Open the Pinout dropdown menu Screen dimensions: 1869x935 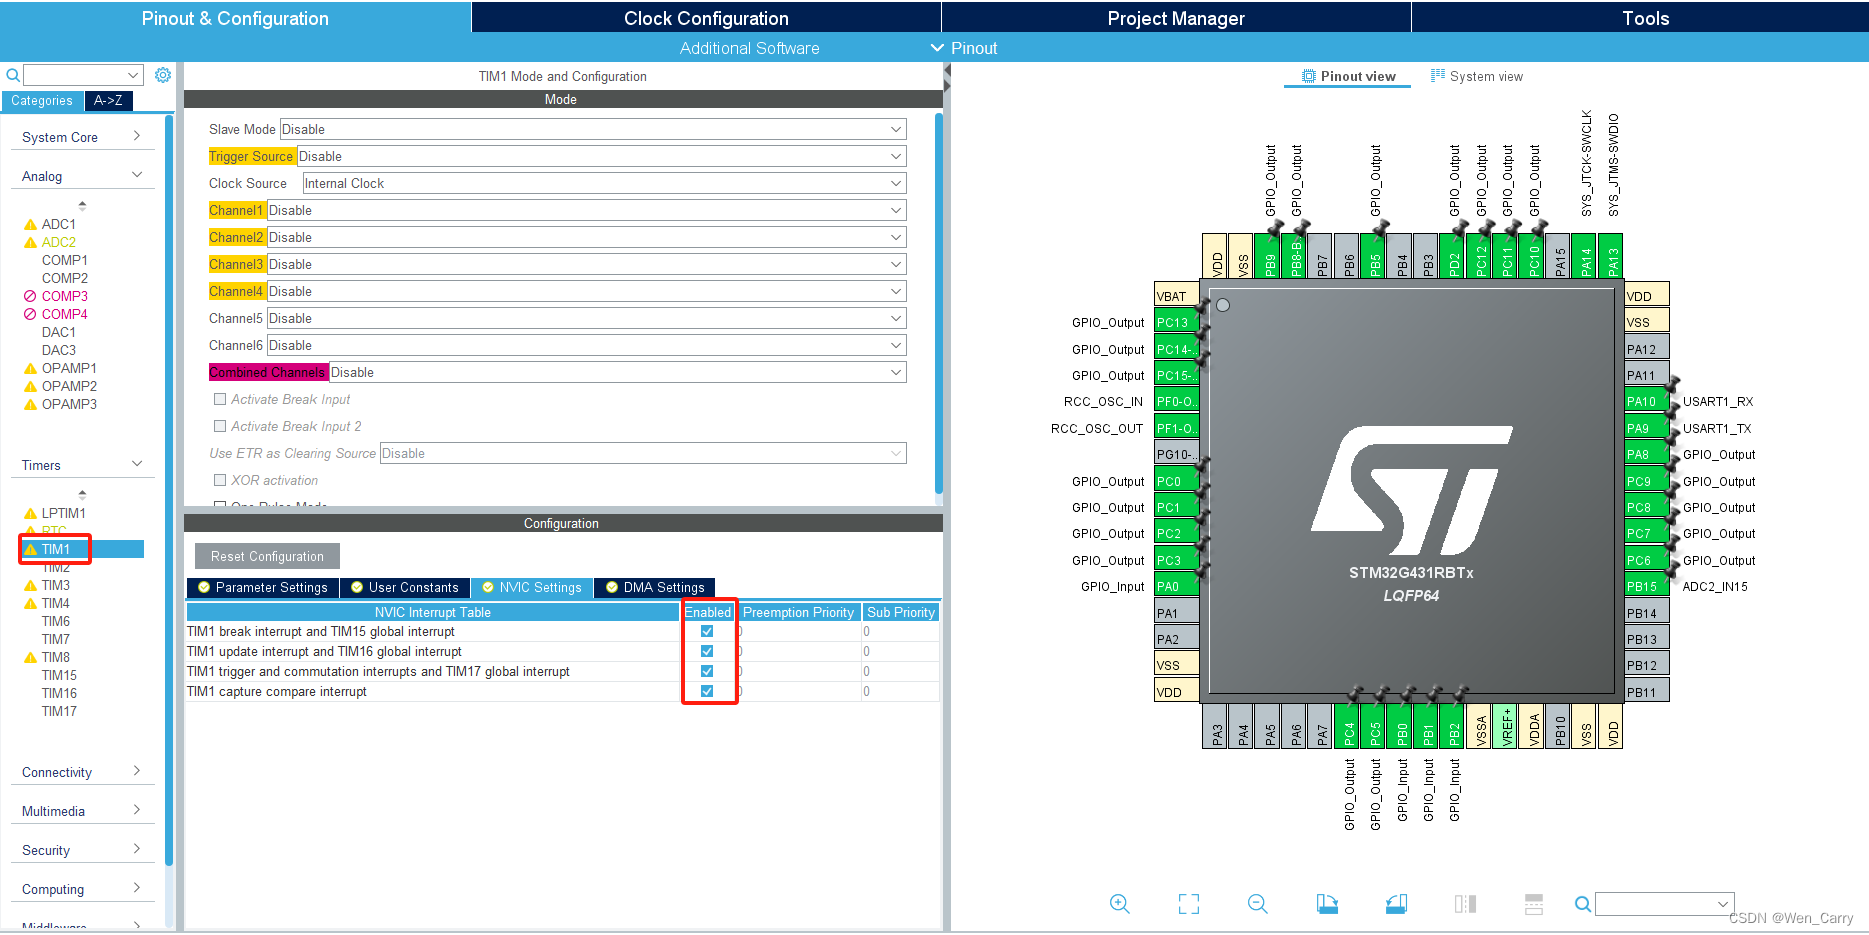pyautogui.click(x=964, y=48)
